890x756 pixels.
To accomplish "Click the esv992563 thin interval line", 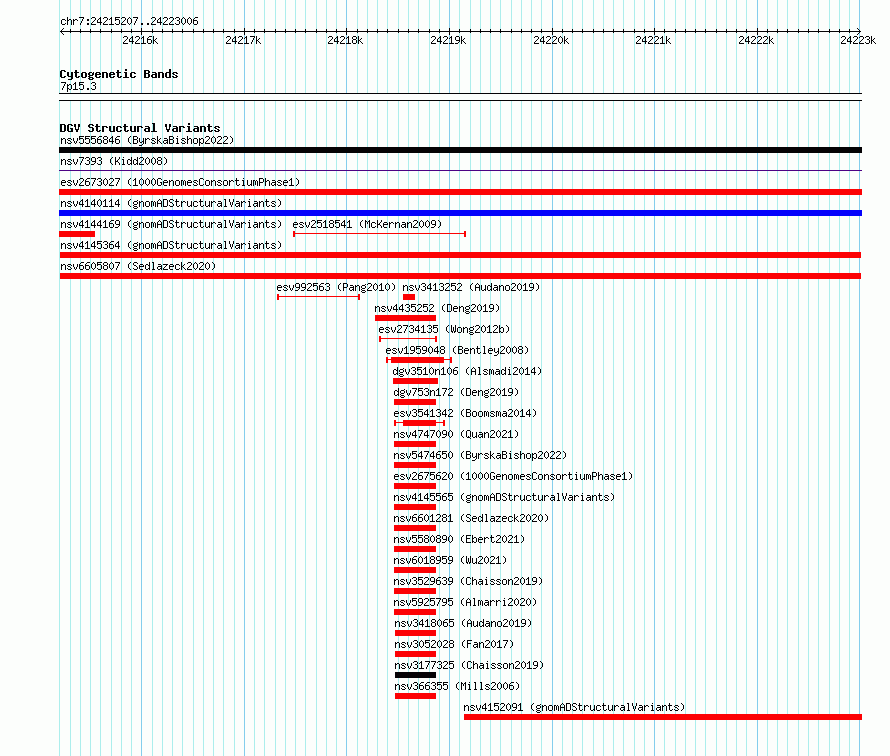I will 318,297.
